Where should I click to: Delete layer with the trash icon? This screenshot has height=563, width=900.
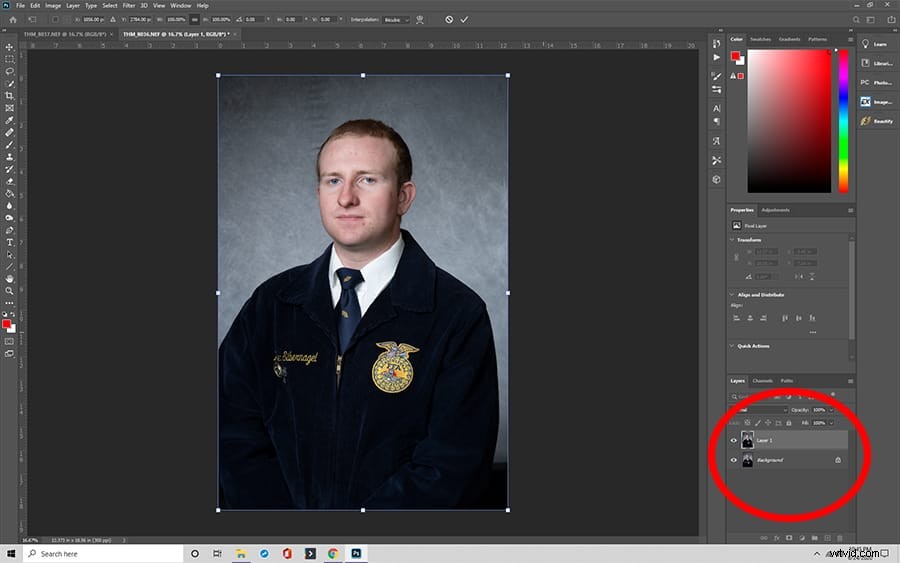click(840, 538)
